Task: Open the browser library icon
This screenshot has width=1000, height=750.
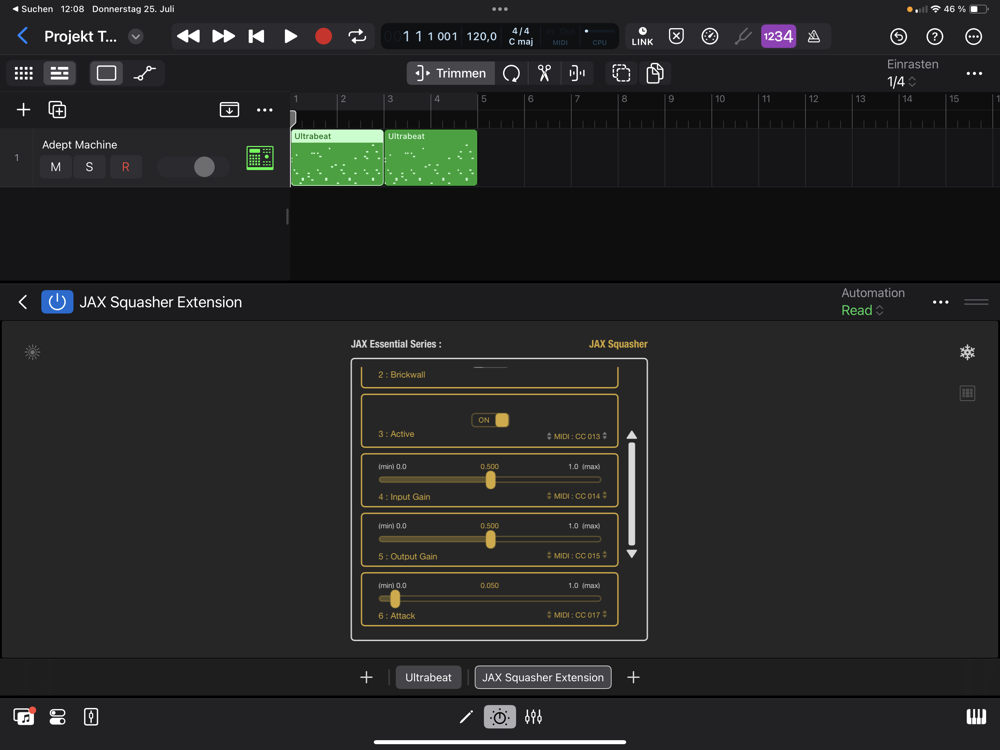Action: coord(24,717)
